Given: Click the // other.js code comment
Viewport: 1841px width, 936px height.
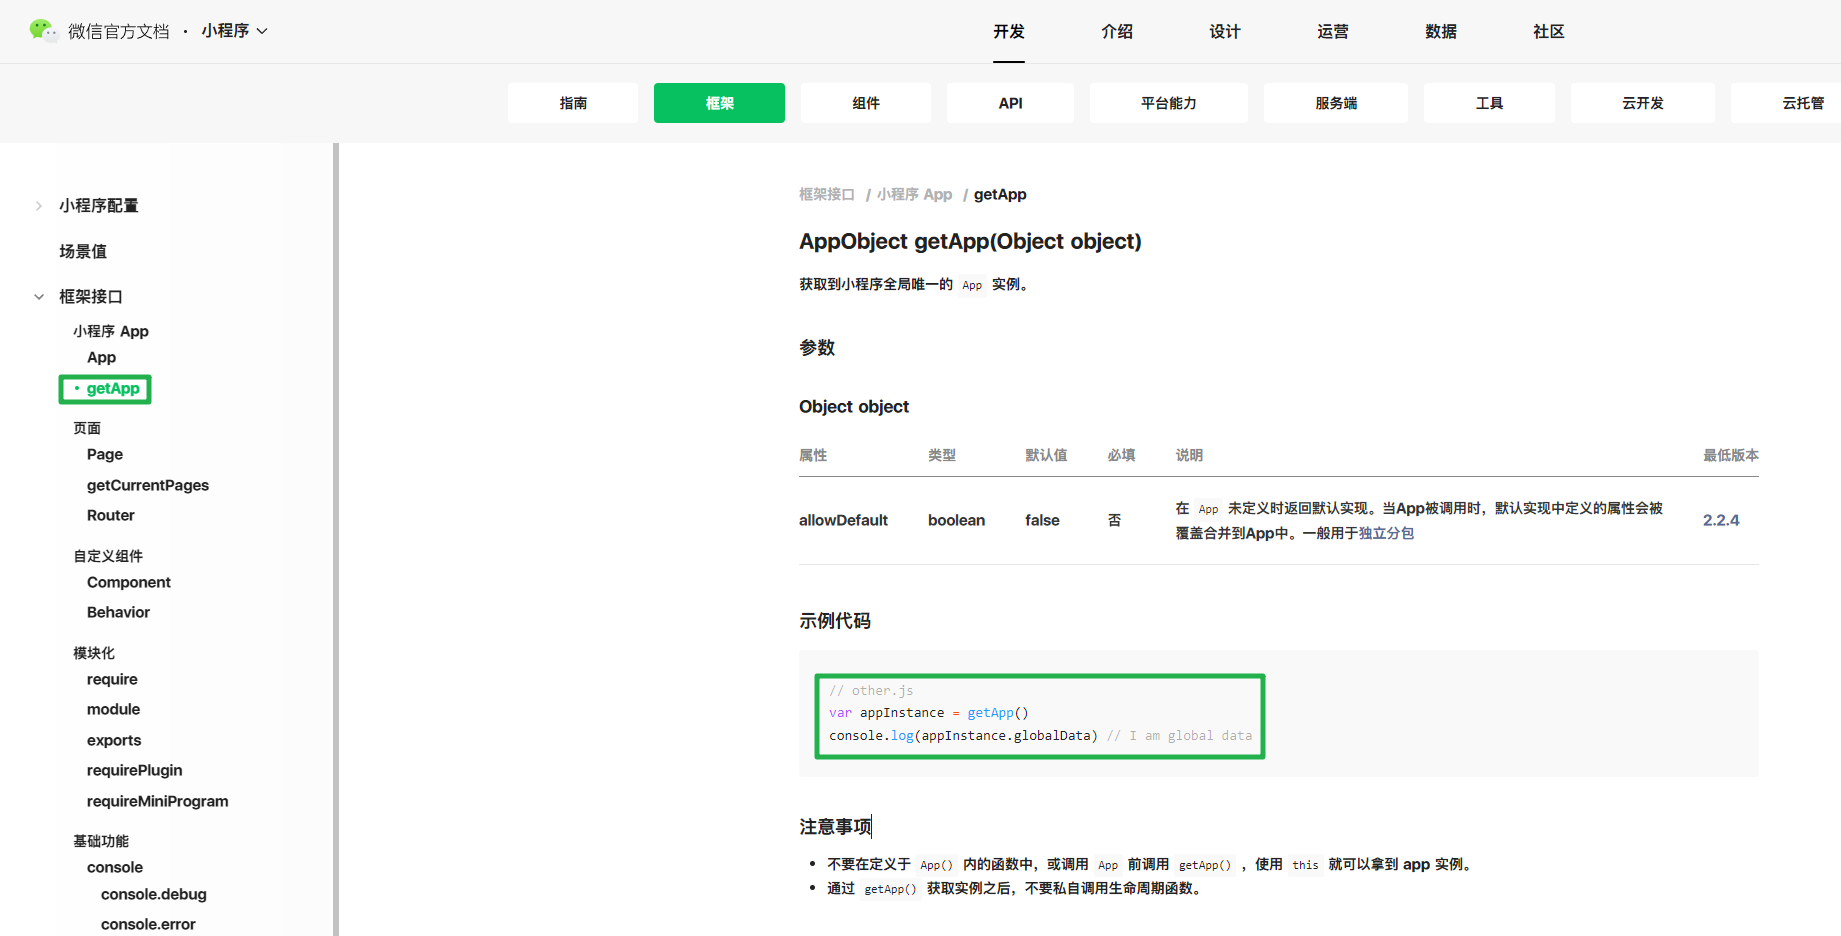Looking at the screenshot, I should 871,691.
